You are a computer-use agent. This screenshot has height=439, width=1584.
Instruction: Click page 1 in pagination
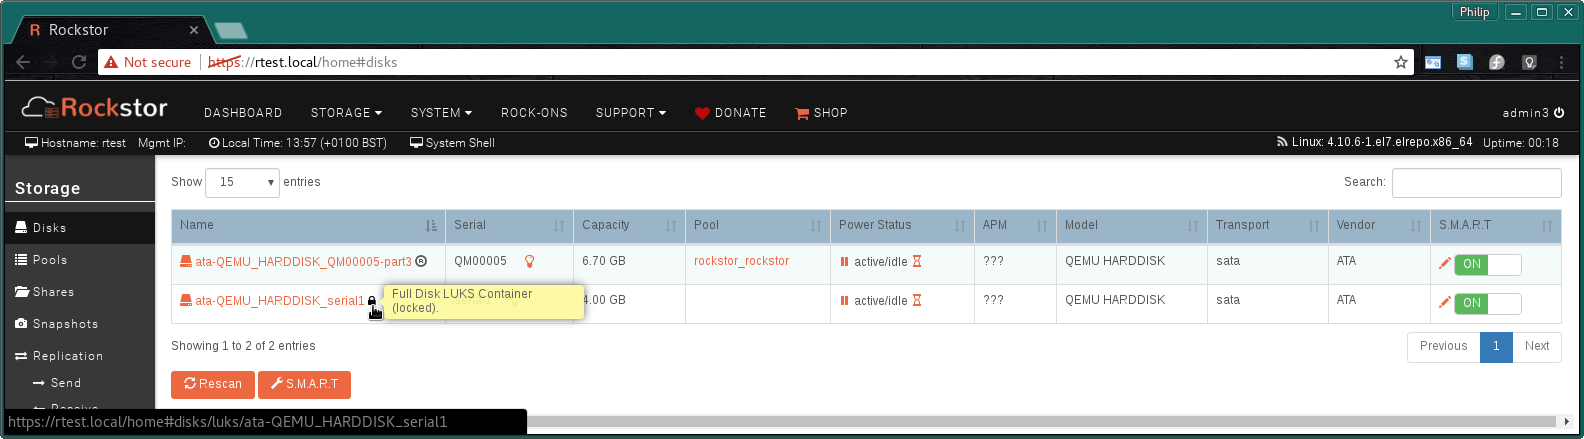tap(1496, 346)
